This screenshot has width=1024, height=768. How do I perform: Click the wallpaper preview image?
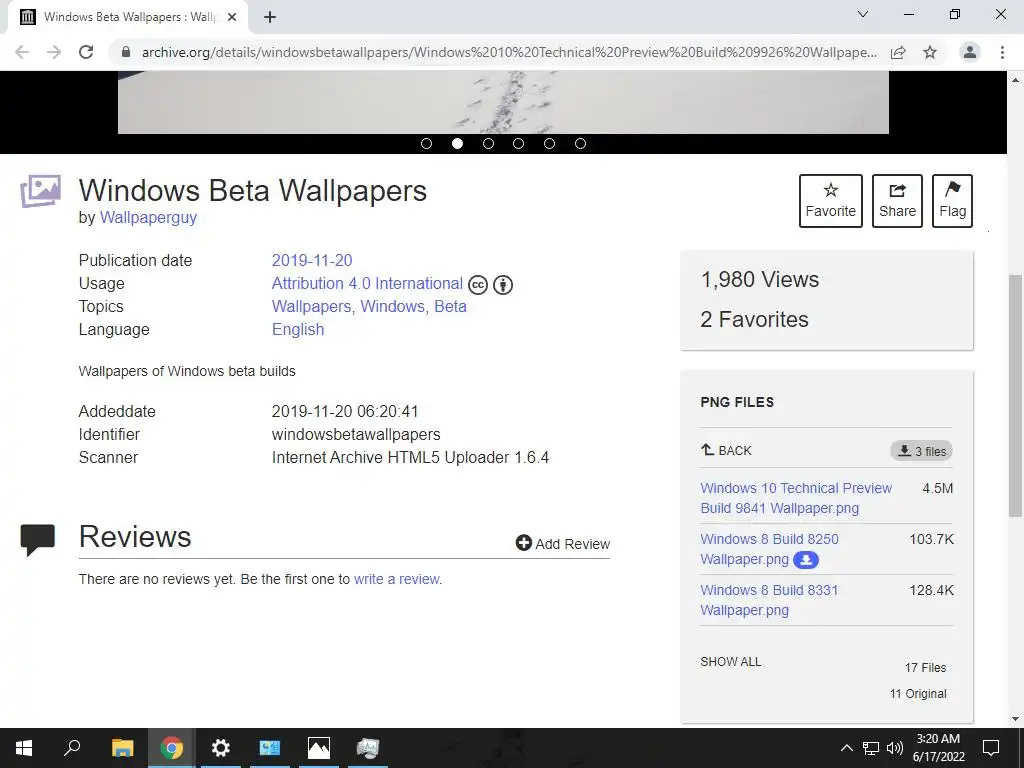[x=503, y=103]
